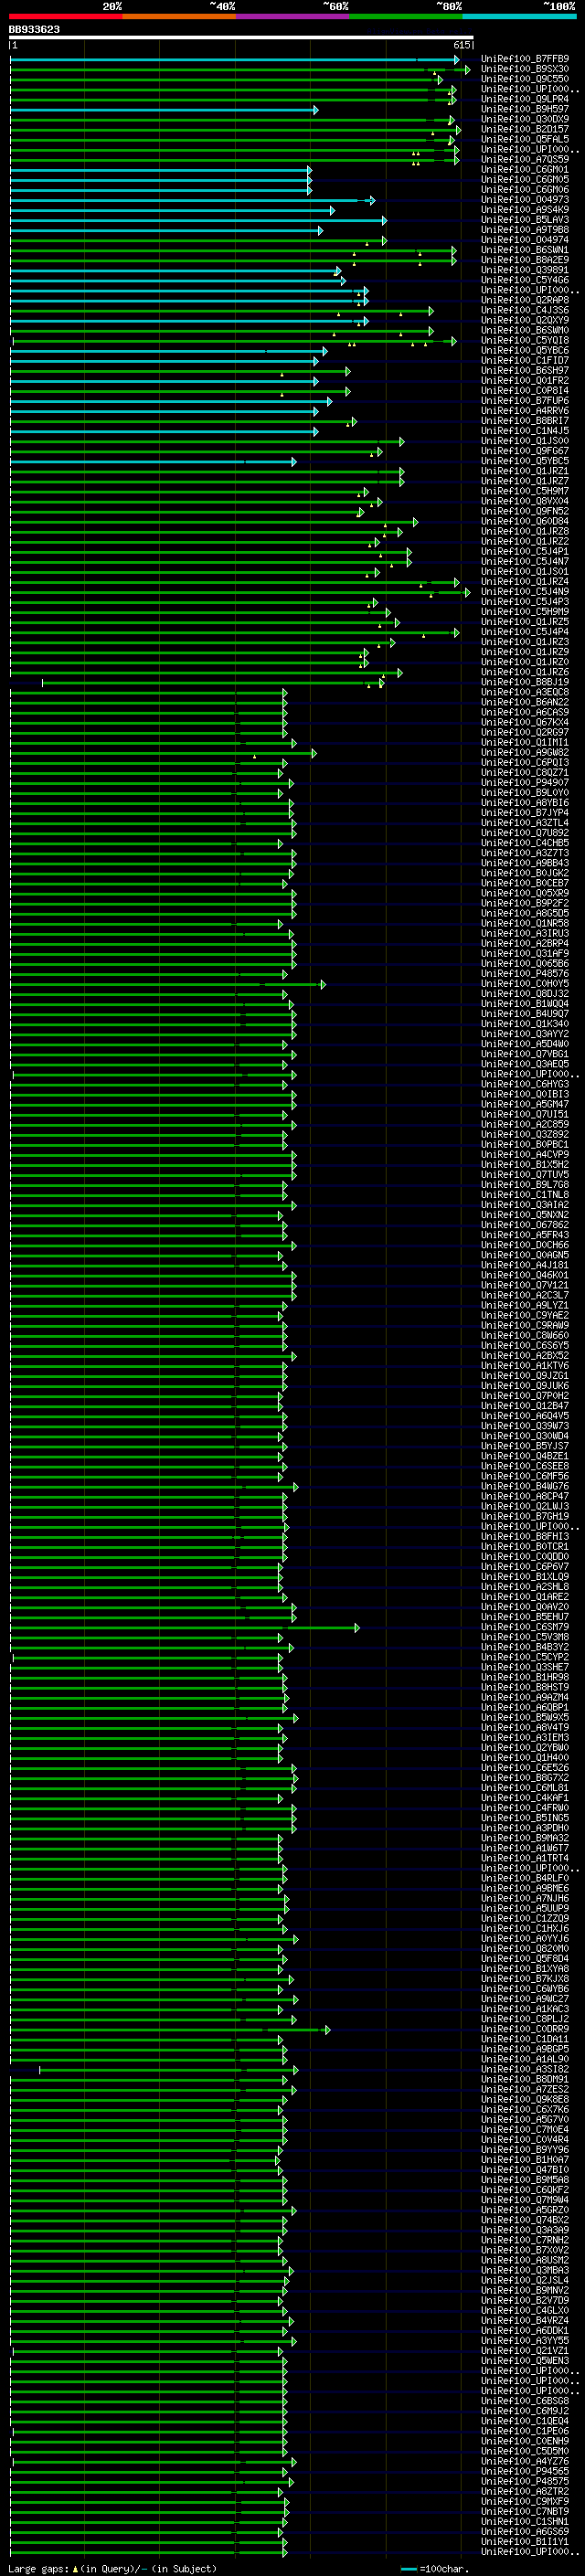Select the UniRef100_Q60D84 label
585x2576 pixels.
(x=525, y=522)
